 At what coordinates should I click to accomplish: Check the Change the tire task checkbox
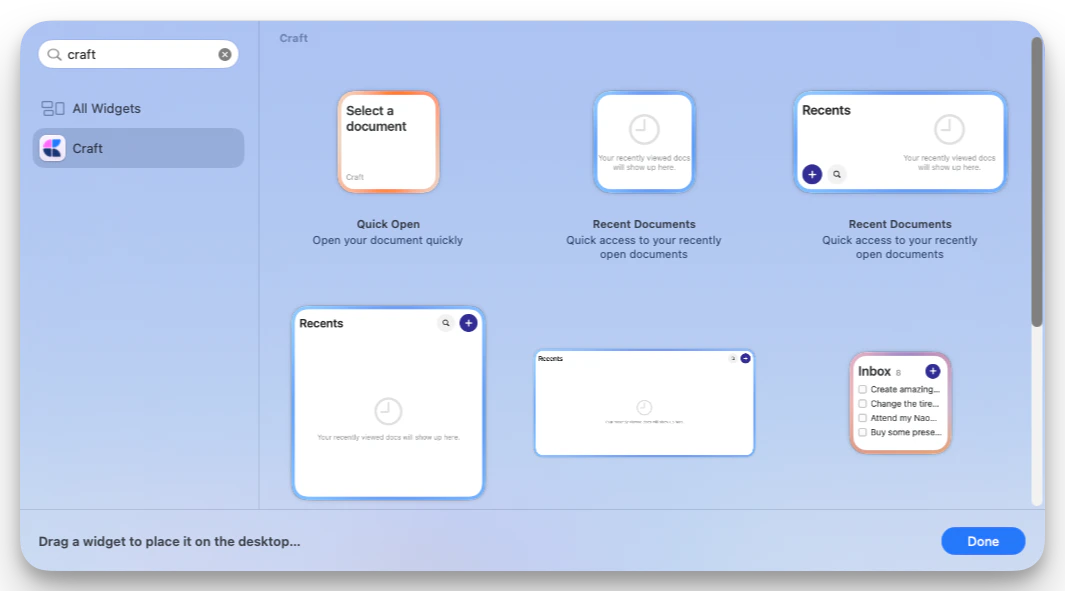point(863,404)
